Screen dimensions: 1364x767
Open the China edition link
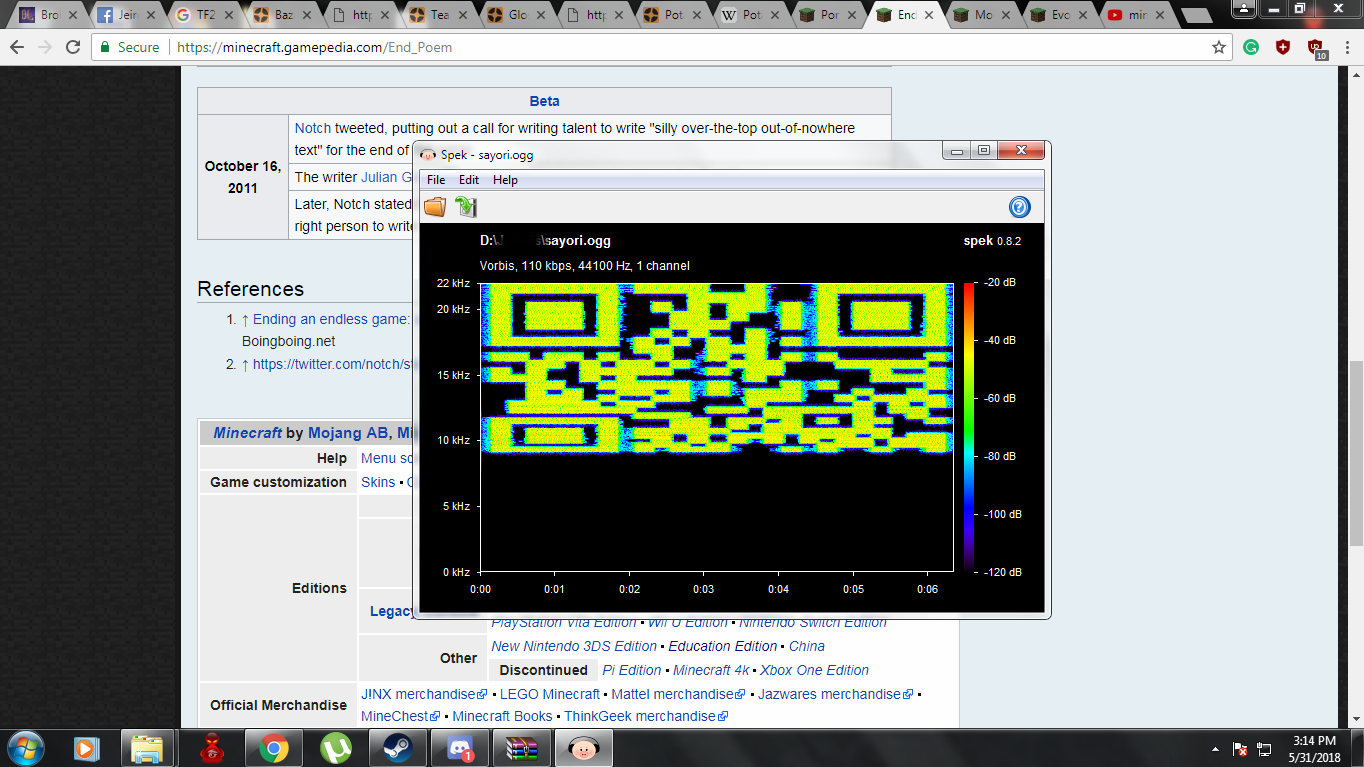(807, 646)
